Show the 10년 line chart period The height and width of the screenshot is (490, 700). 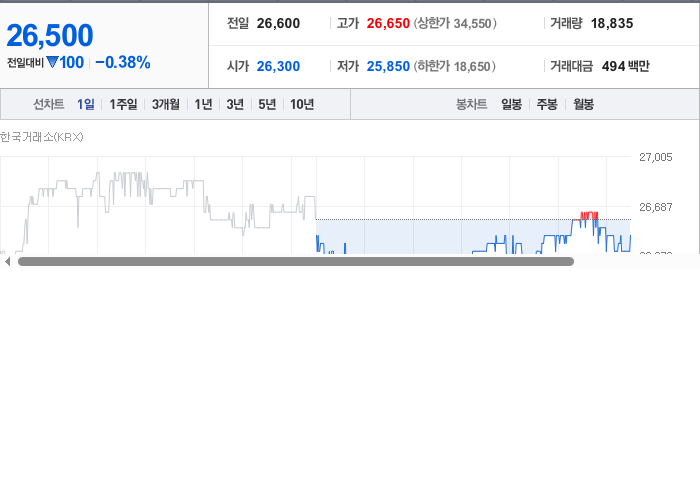click(x=302, y=104)
